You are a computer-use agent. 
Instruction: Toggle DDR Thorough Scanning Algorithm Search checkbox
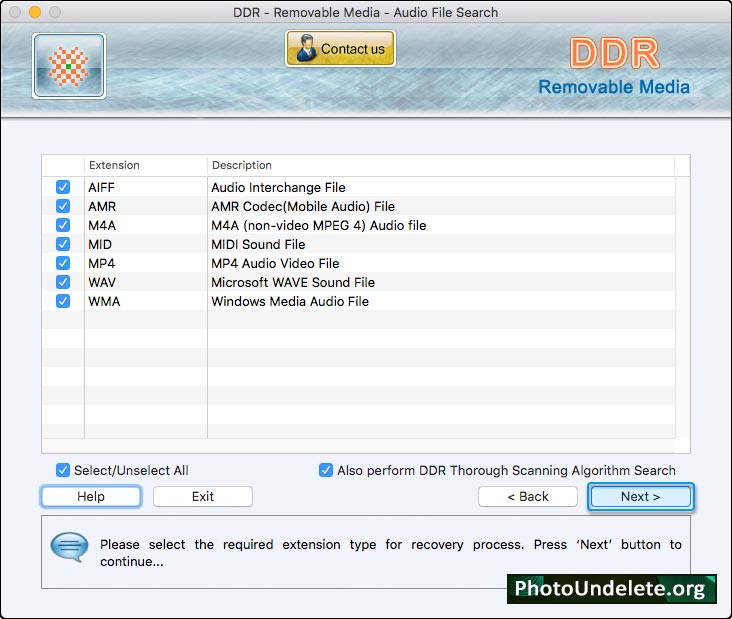(326, 470)
